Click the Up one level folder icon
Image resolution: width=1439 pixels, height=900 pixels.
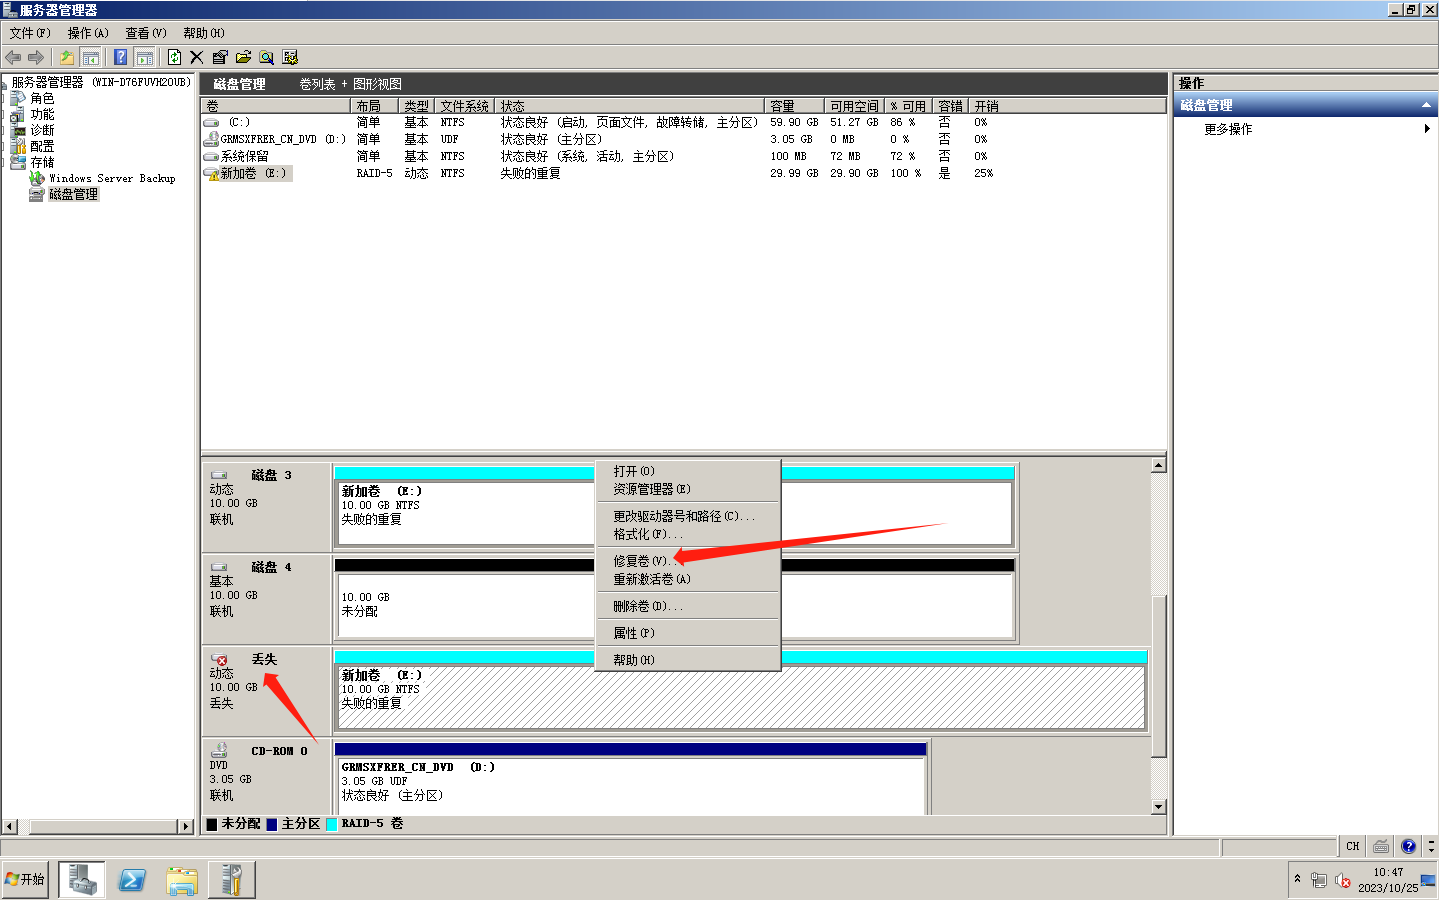coord(66,57)
